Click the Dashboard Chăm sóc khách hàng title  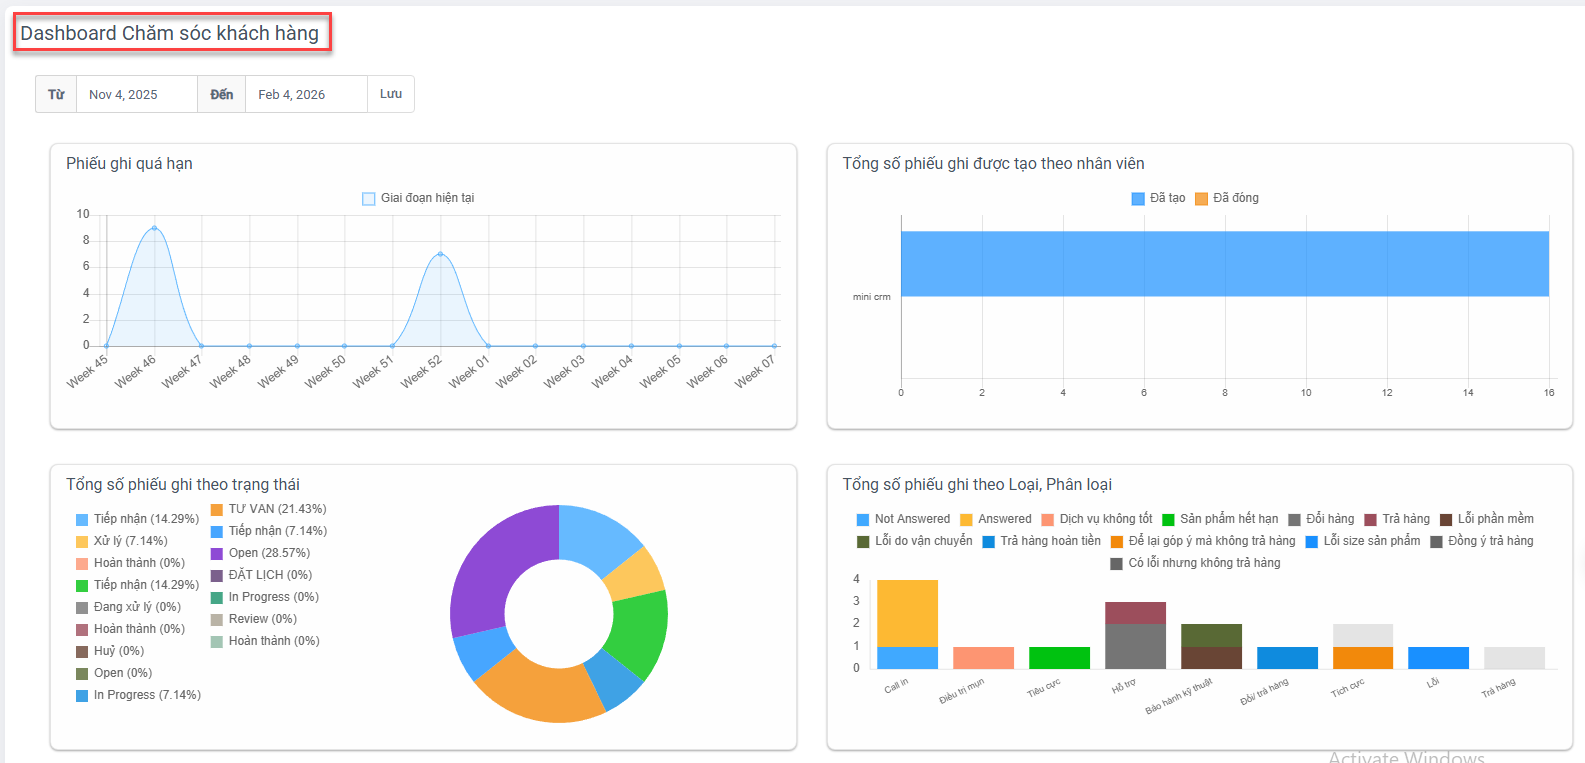(170, 33)
